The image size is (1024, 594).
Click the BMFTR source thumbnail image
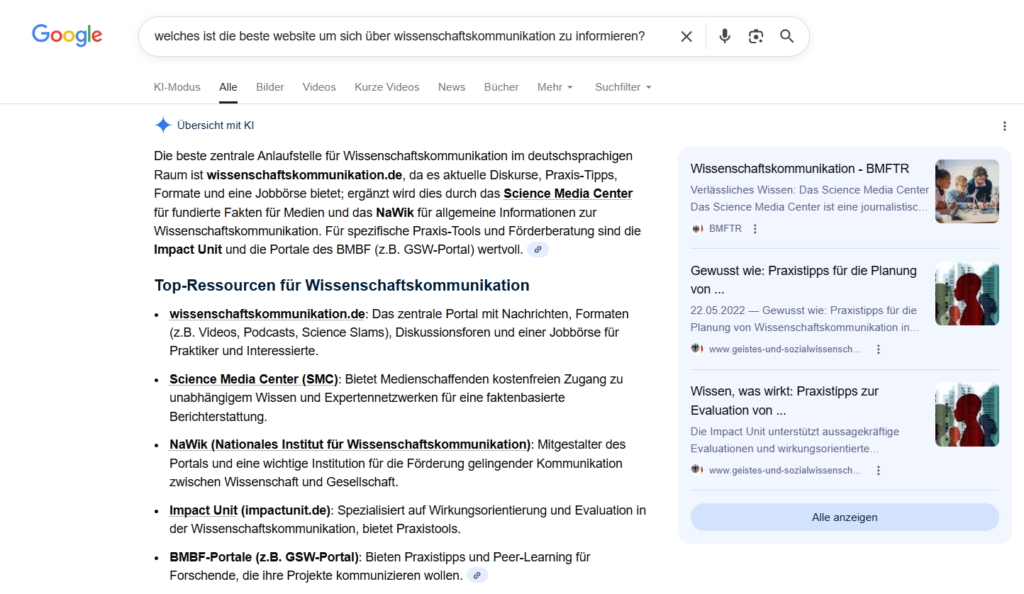click(966, 191)
